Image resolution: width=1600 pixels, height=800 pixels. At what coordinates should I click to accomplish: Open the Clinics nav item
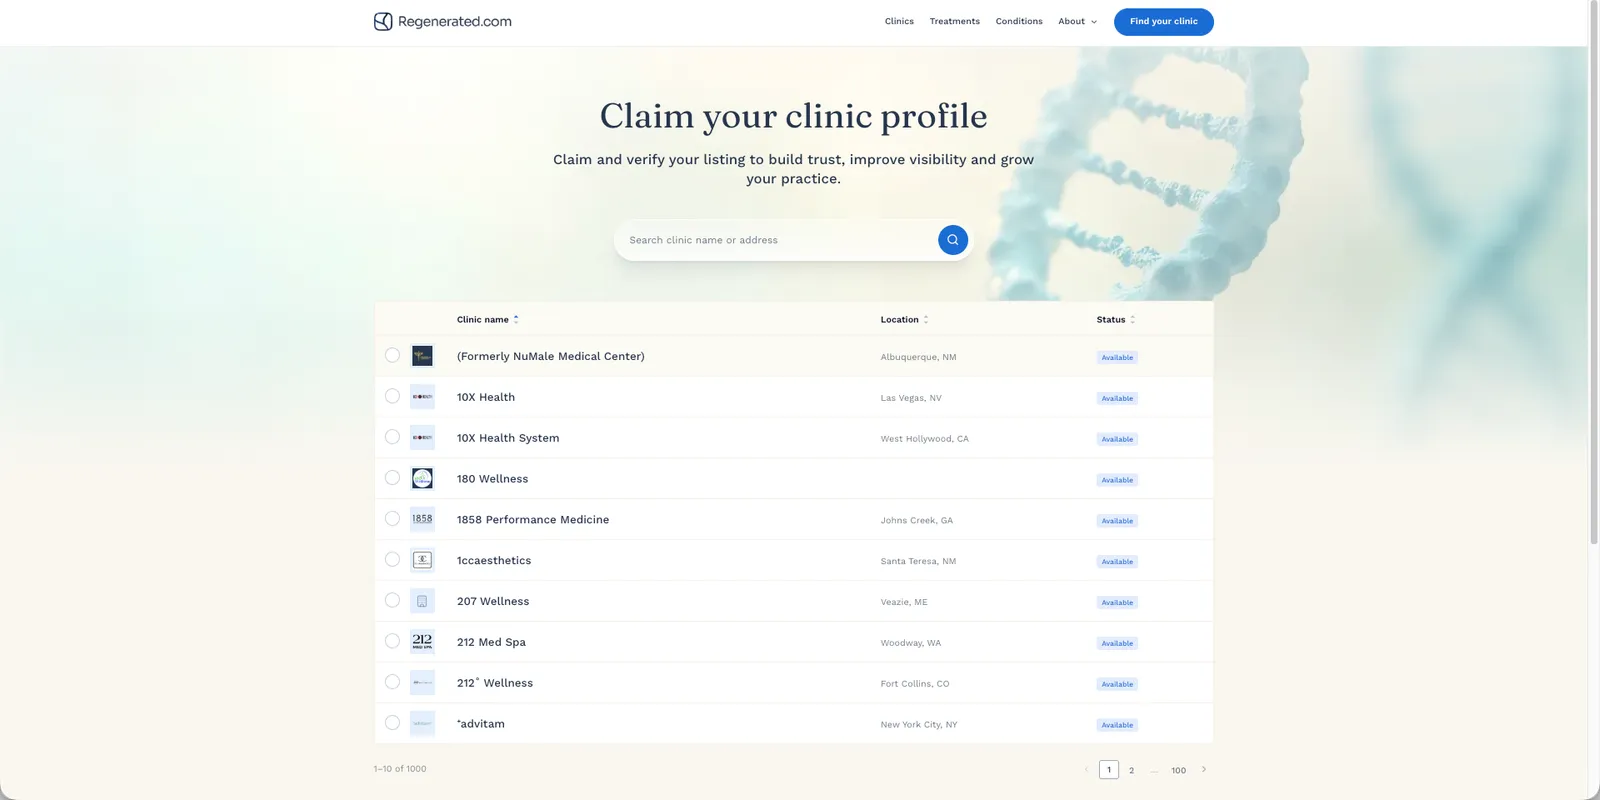pyautogui.click(x=899, y=21)
